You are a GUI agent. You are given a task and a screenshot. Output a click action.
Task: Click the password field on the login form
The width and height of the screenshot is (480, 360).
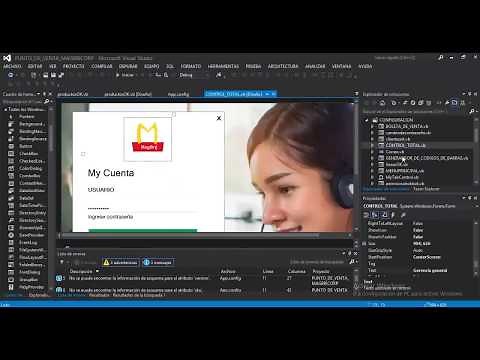pyautogui.click(x=143, y=208)
